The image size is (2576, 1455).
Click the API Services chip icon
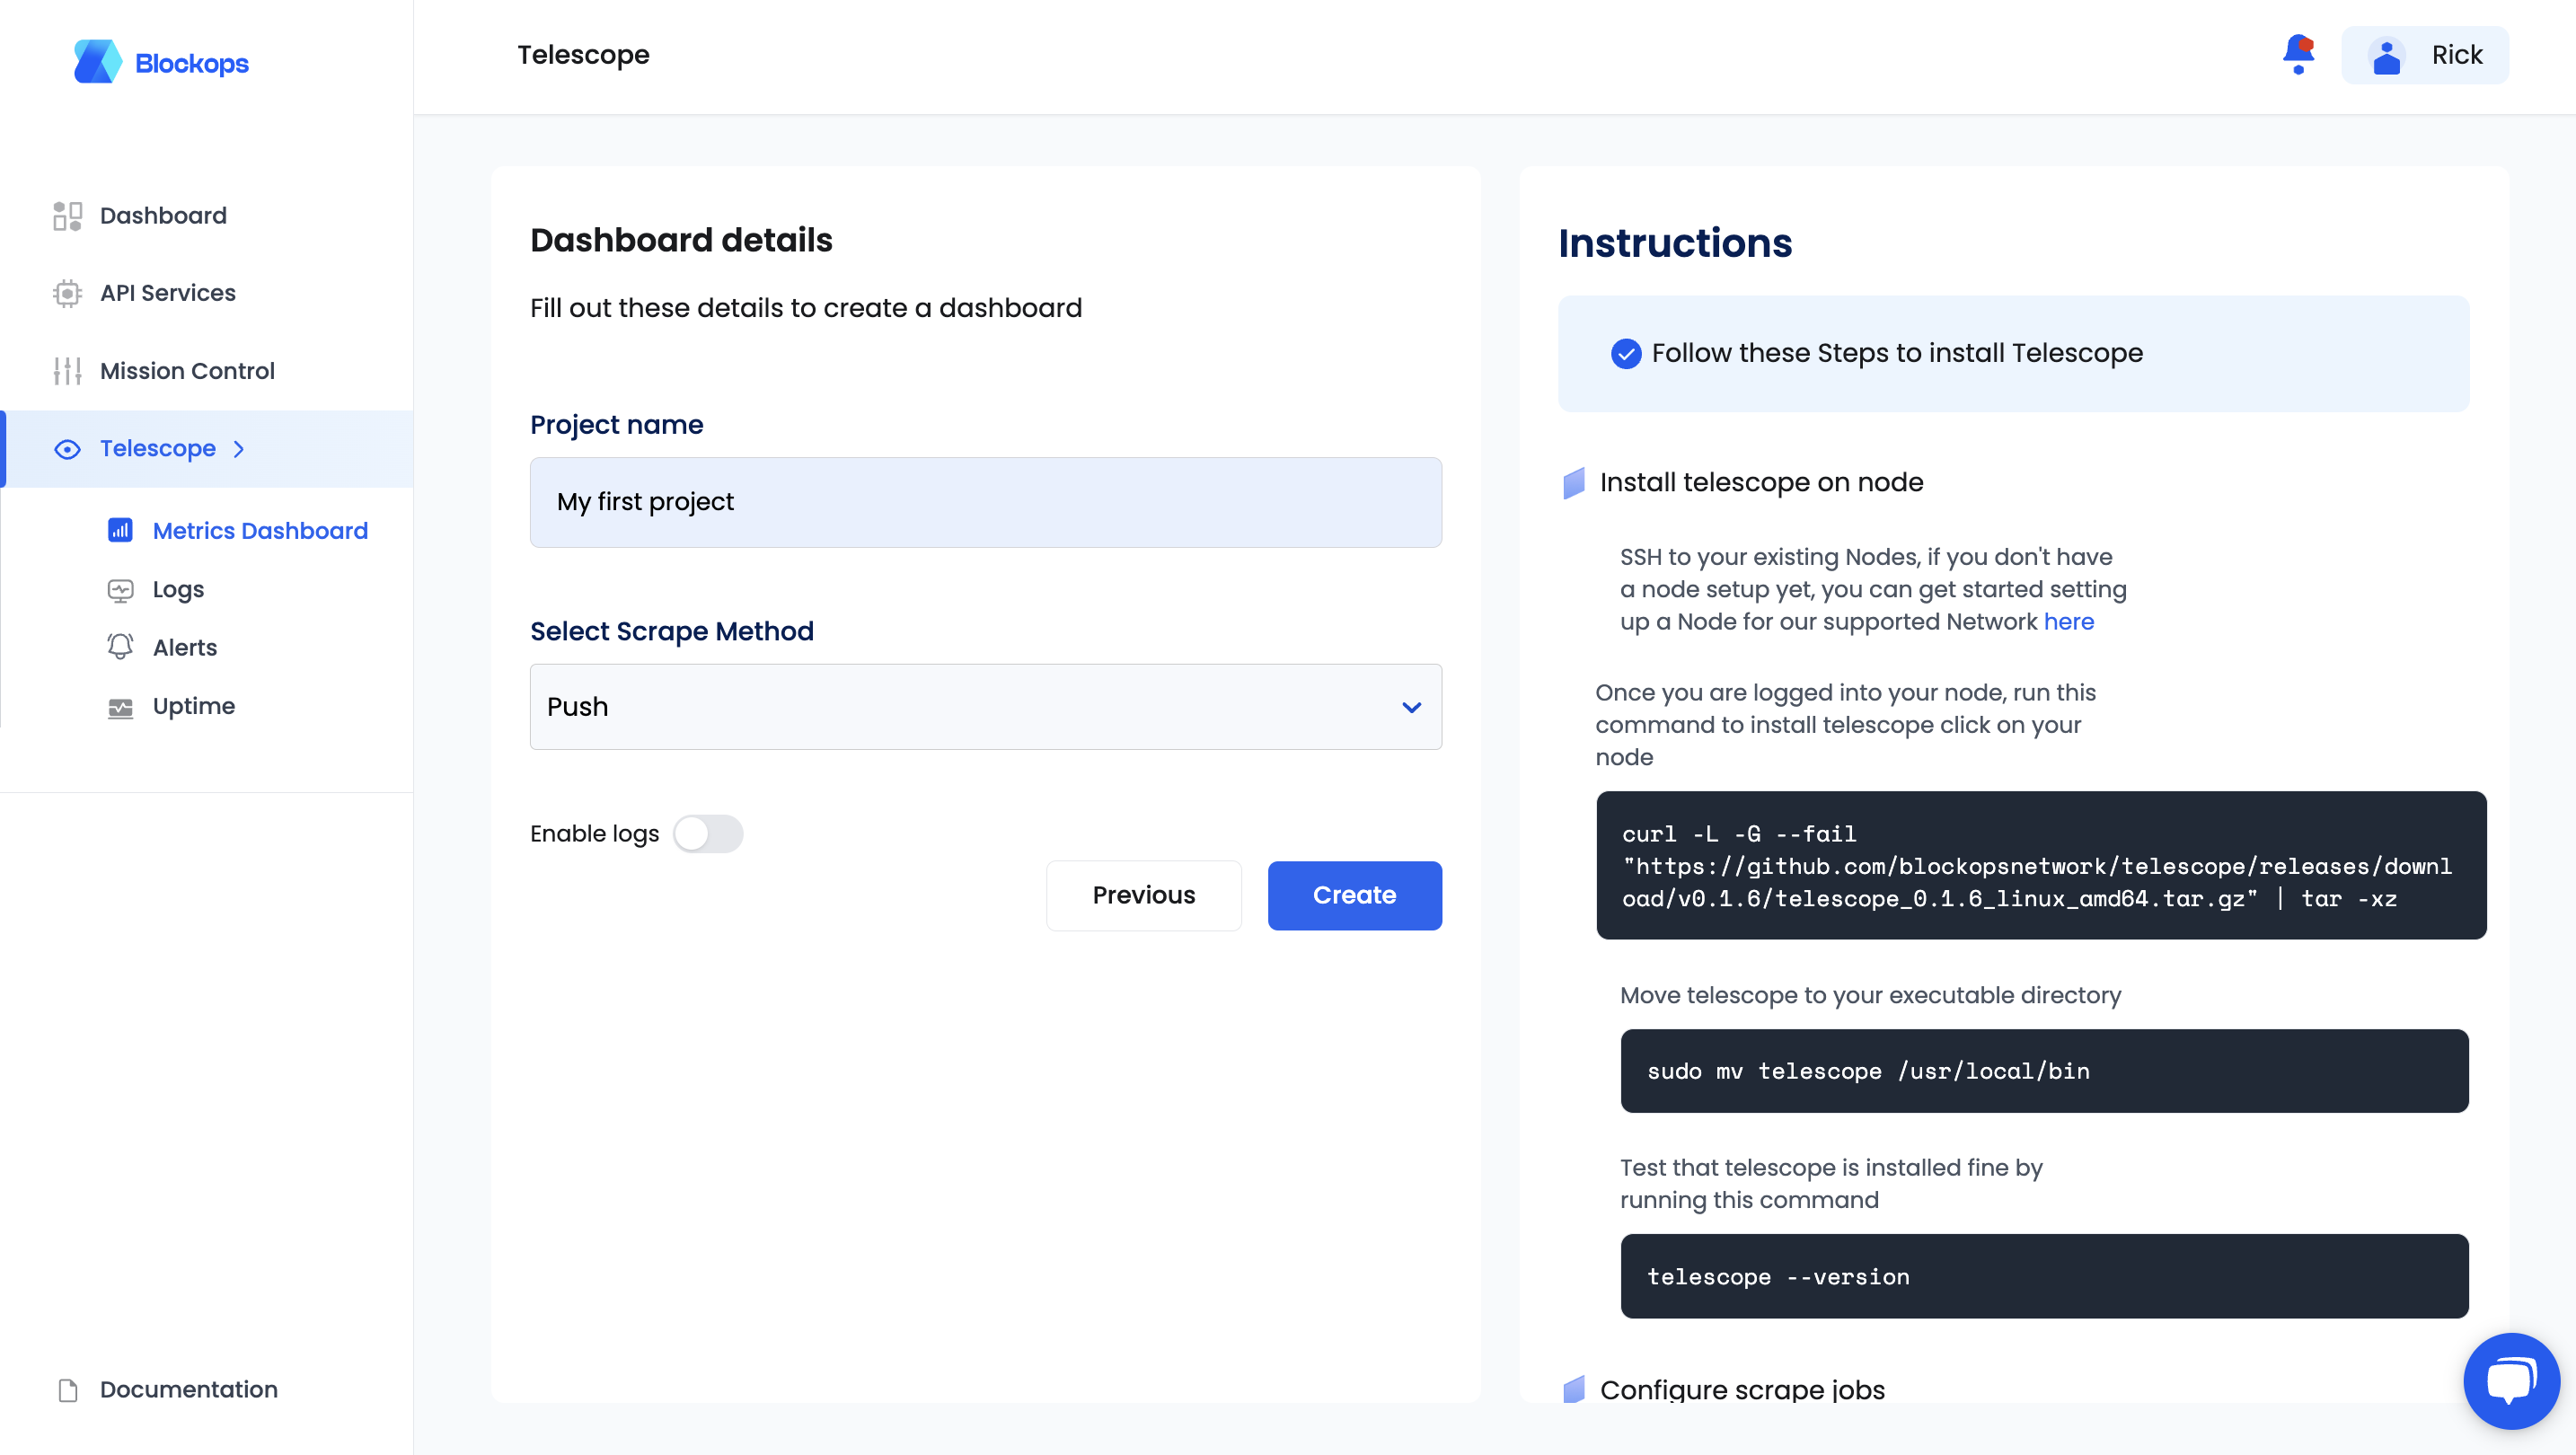click(67, 293)
